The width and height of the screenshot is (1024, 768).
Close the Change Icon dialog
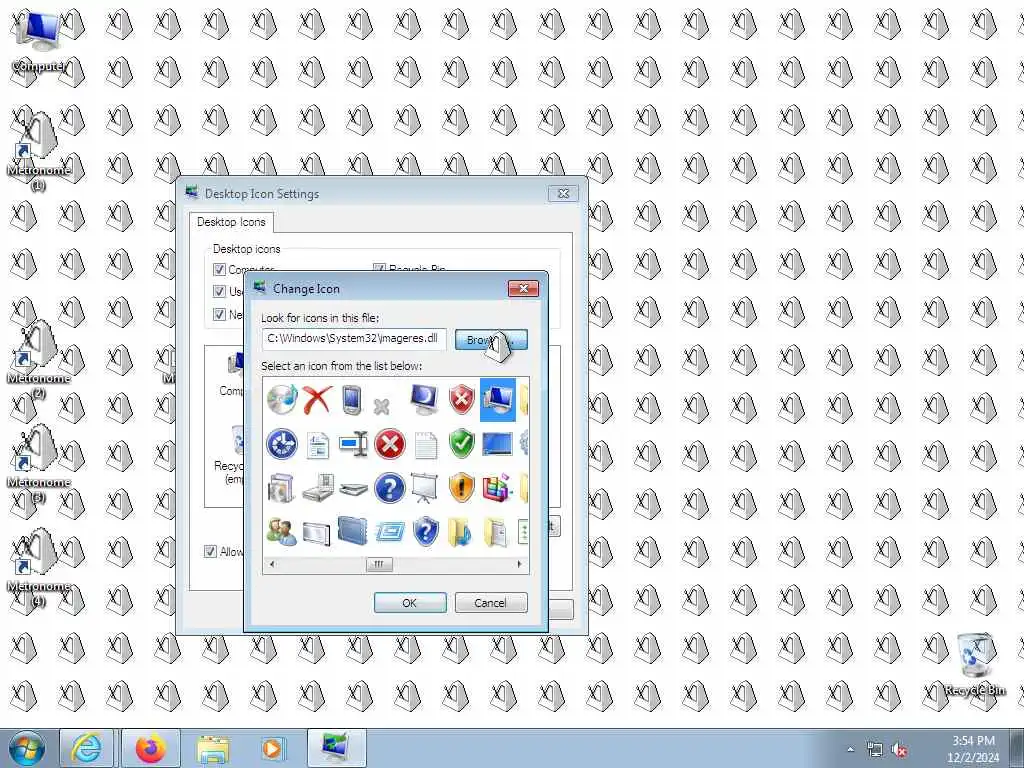[523, 288]
